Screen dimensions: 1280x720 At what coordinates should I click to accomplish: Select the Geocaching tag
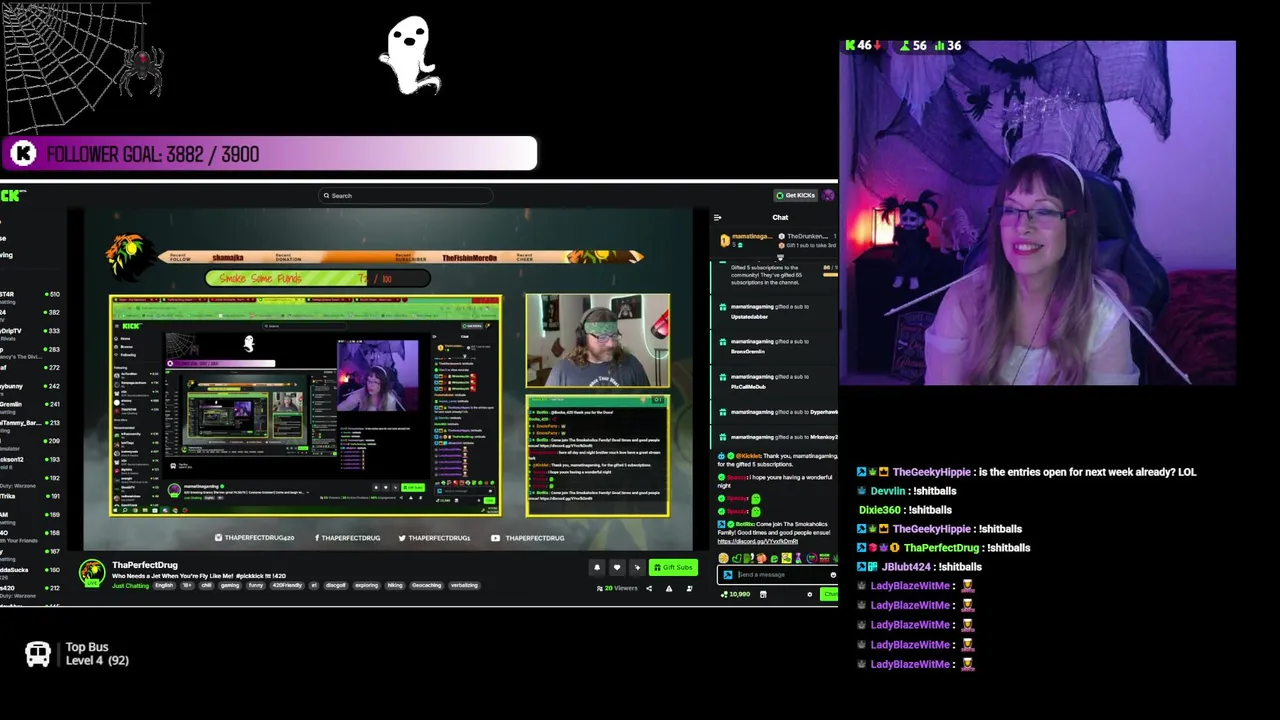point(427,586)
